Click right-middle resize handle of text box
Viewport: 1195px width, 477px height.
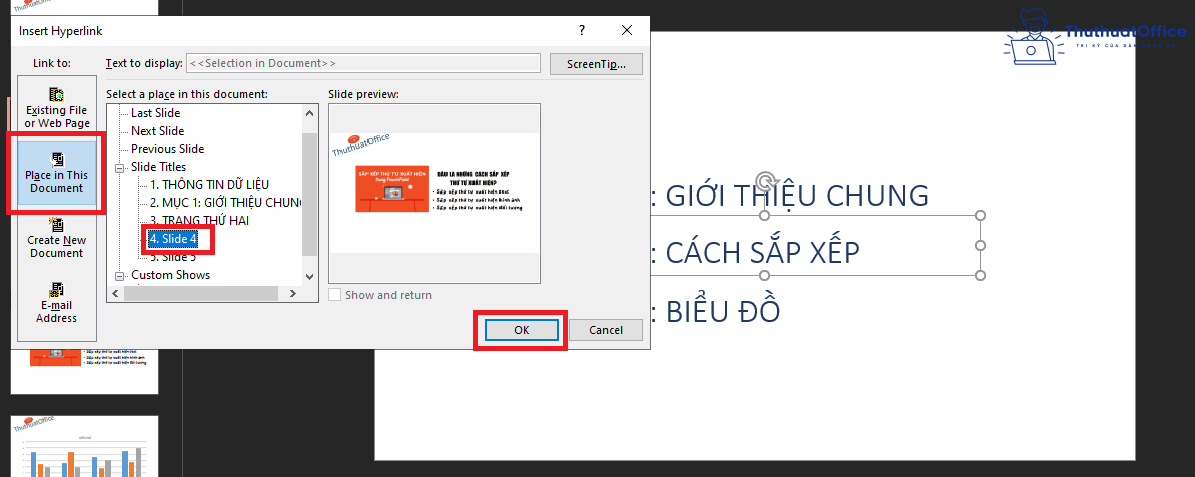[980, 245]
